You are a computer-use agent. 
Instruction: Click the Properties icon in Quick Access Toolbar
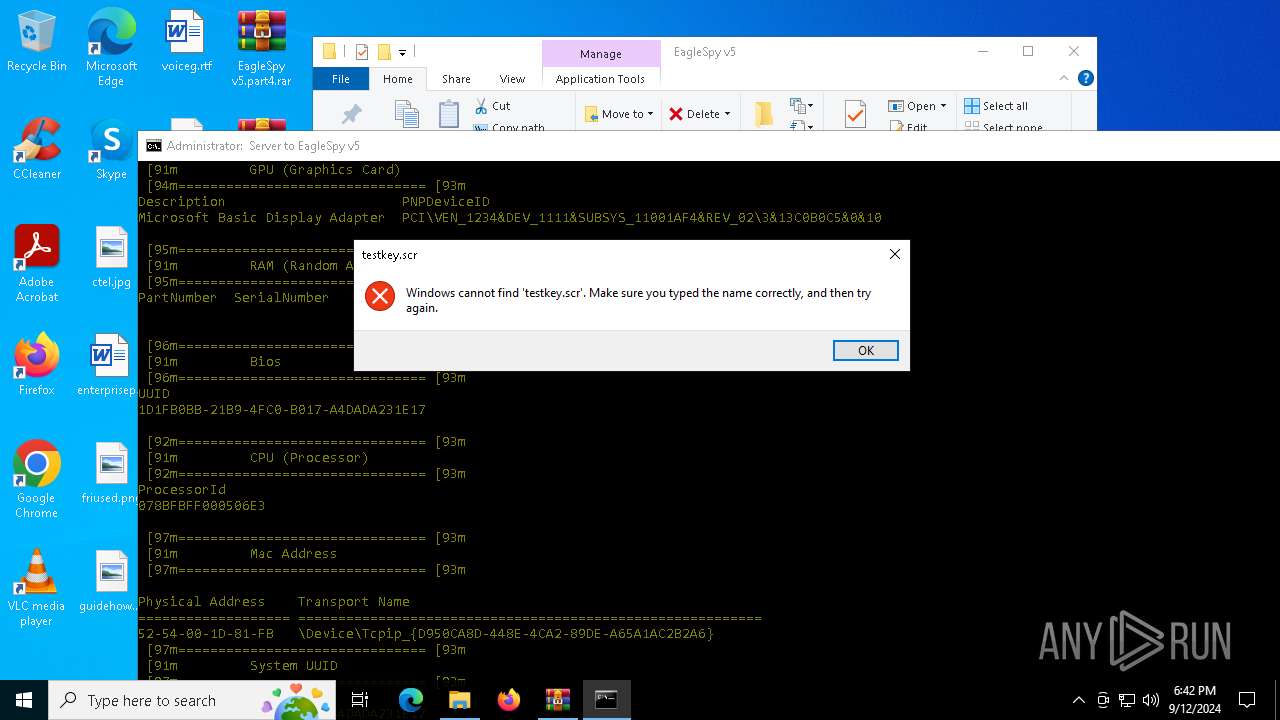coord(362,52)
